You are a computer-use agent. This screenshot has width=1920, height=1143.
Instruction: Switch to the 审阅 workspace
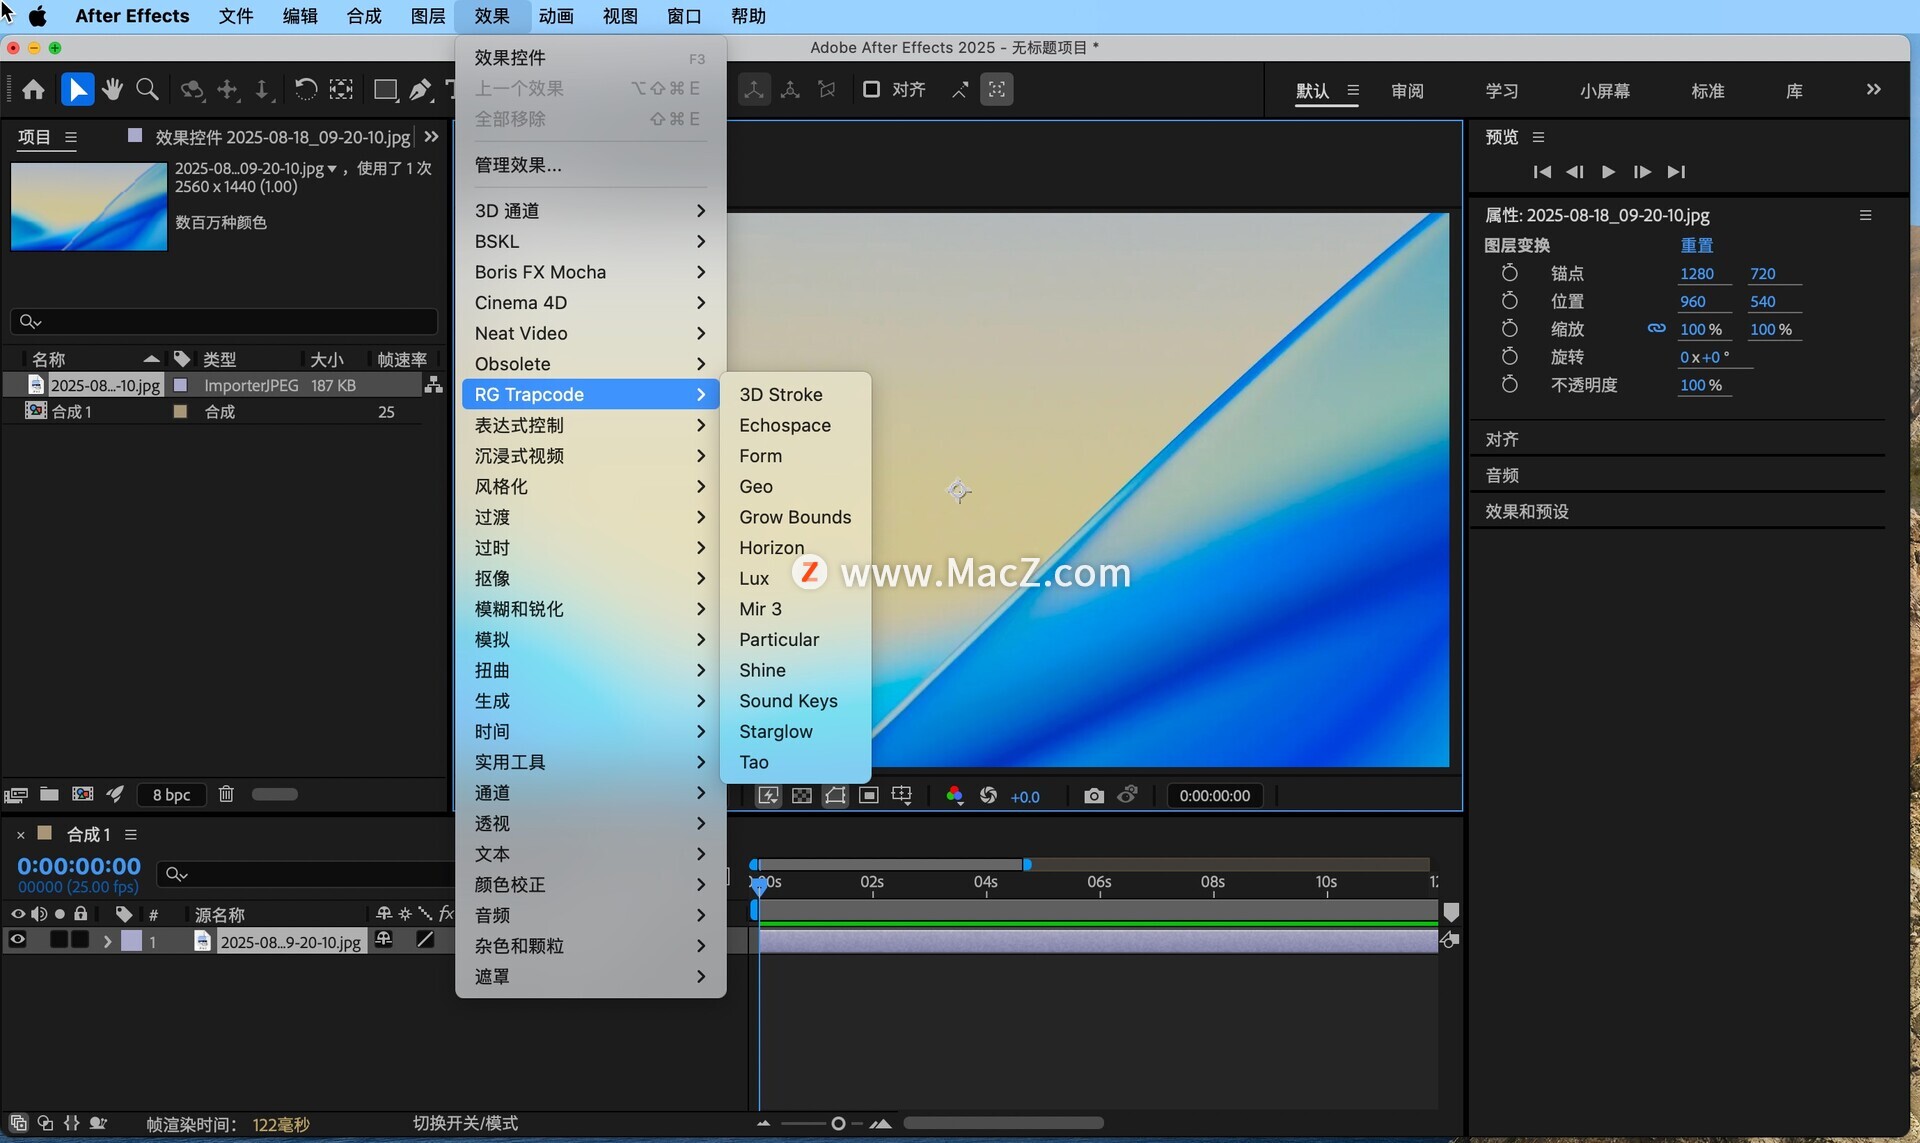tap(1407, 91)
